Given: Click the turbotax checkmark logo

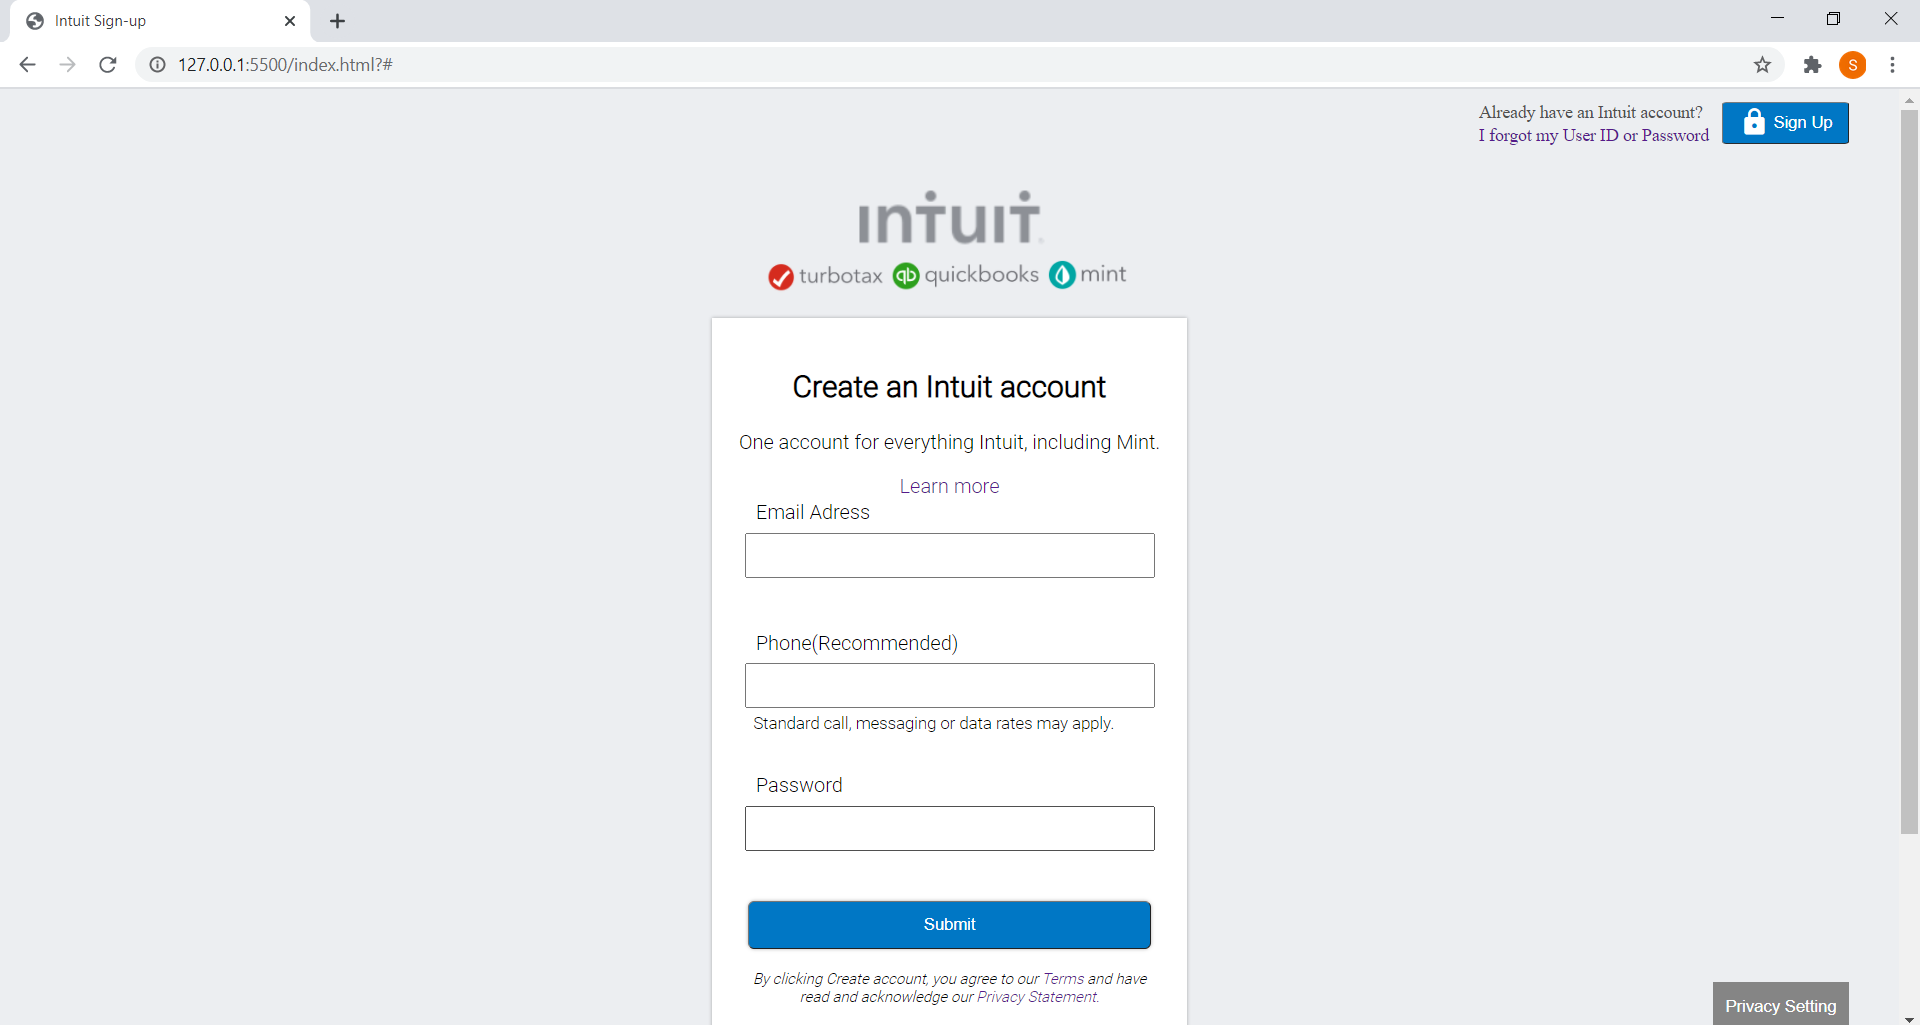Looking at the screenshot, I should [x=781, y=277].
